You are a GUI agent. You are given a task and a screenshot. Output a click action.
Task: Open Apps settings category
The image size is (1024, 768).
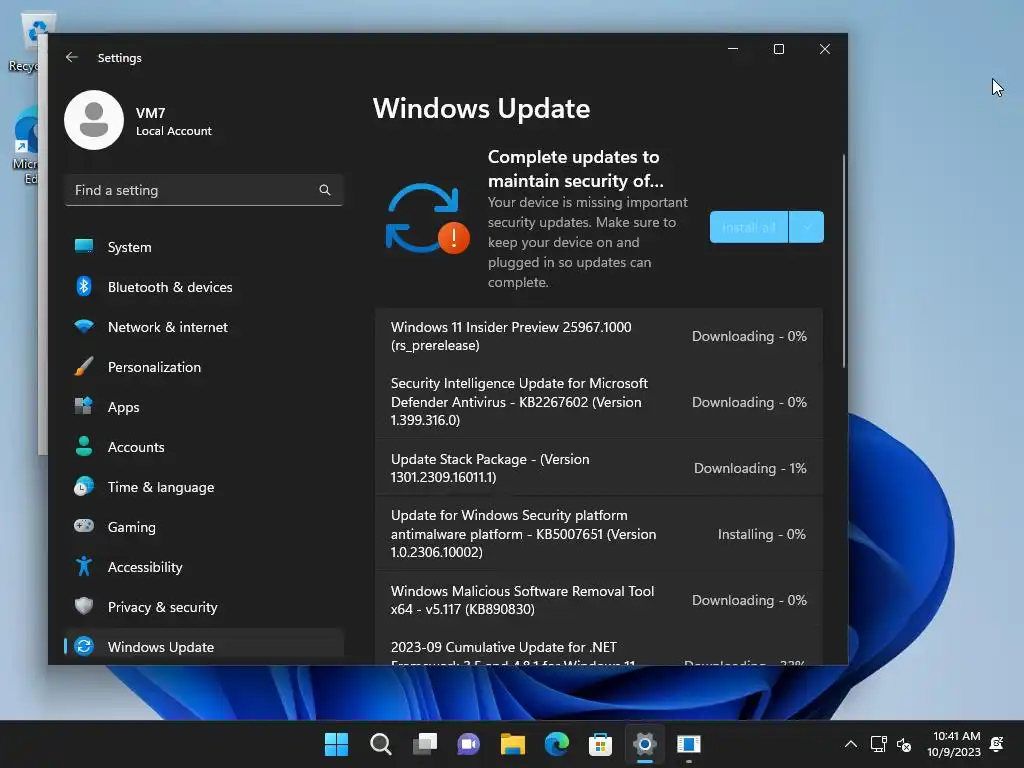click(204, 407)
